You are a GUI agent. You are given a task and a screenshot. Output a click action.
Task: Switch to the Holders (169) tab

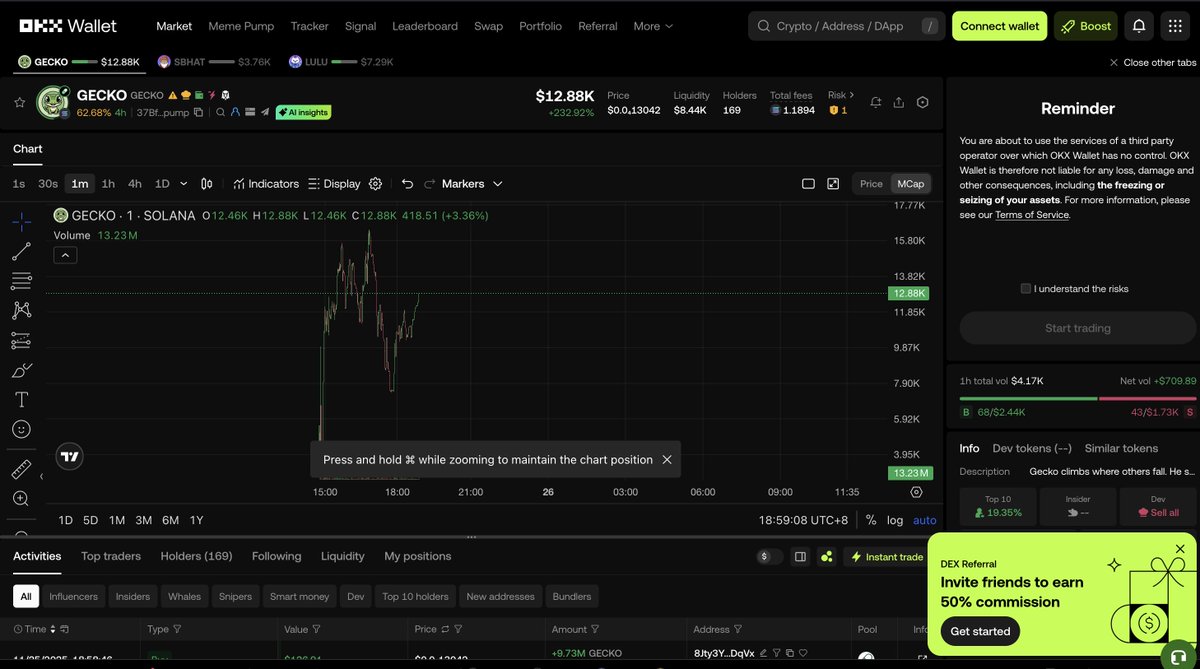click(196, 556)
